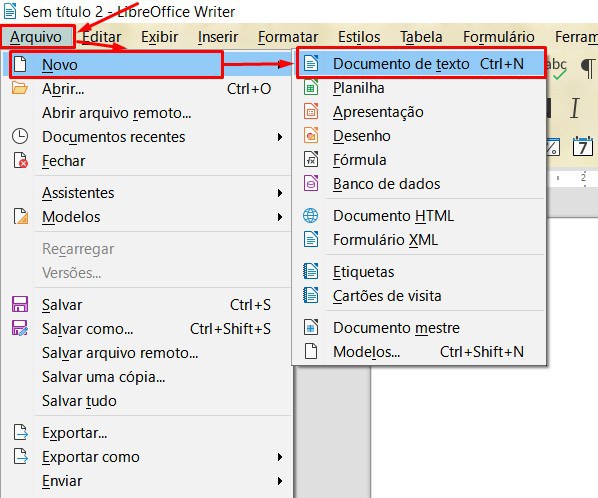
Task: Click the Desenho drawing icon
Action: coord(311,135)
